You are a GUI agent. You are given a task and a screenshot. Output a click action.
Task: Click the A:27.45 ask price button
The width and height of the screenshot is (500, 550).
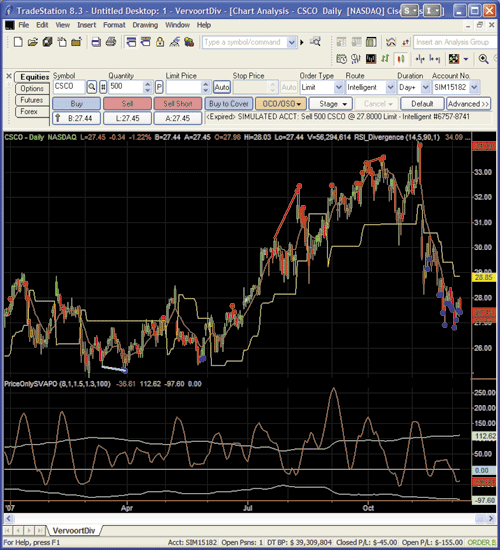(x=178, y=118)
